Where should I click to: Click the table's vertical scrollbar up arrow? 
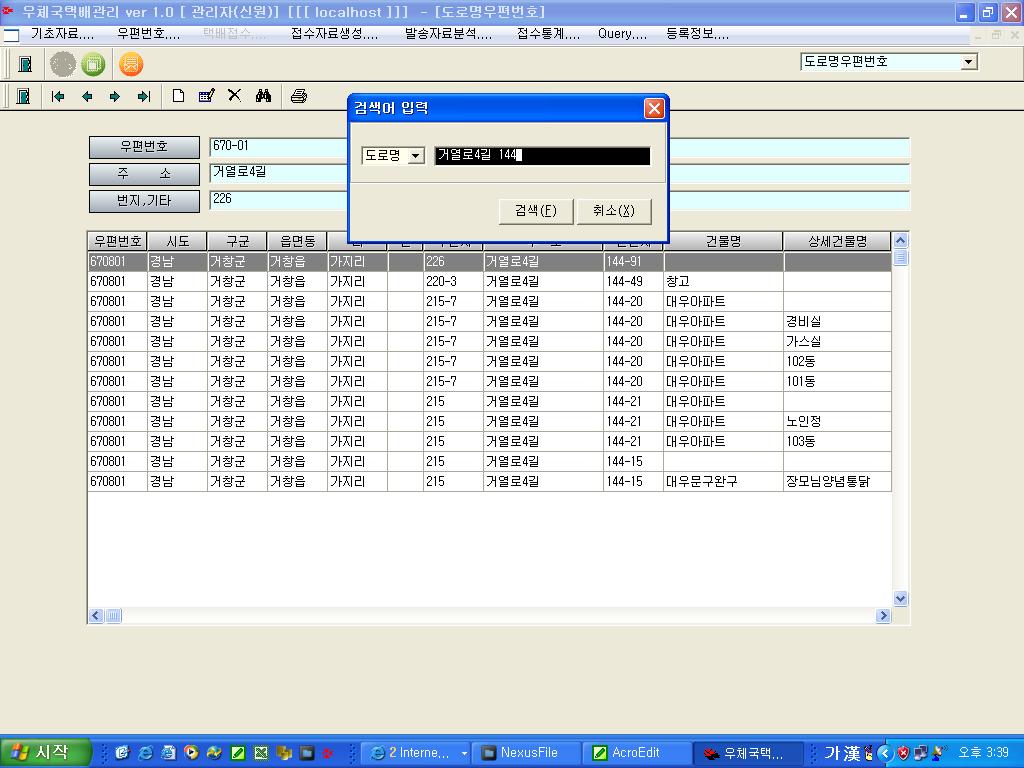(900, 241)
